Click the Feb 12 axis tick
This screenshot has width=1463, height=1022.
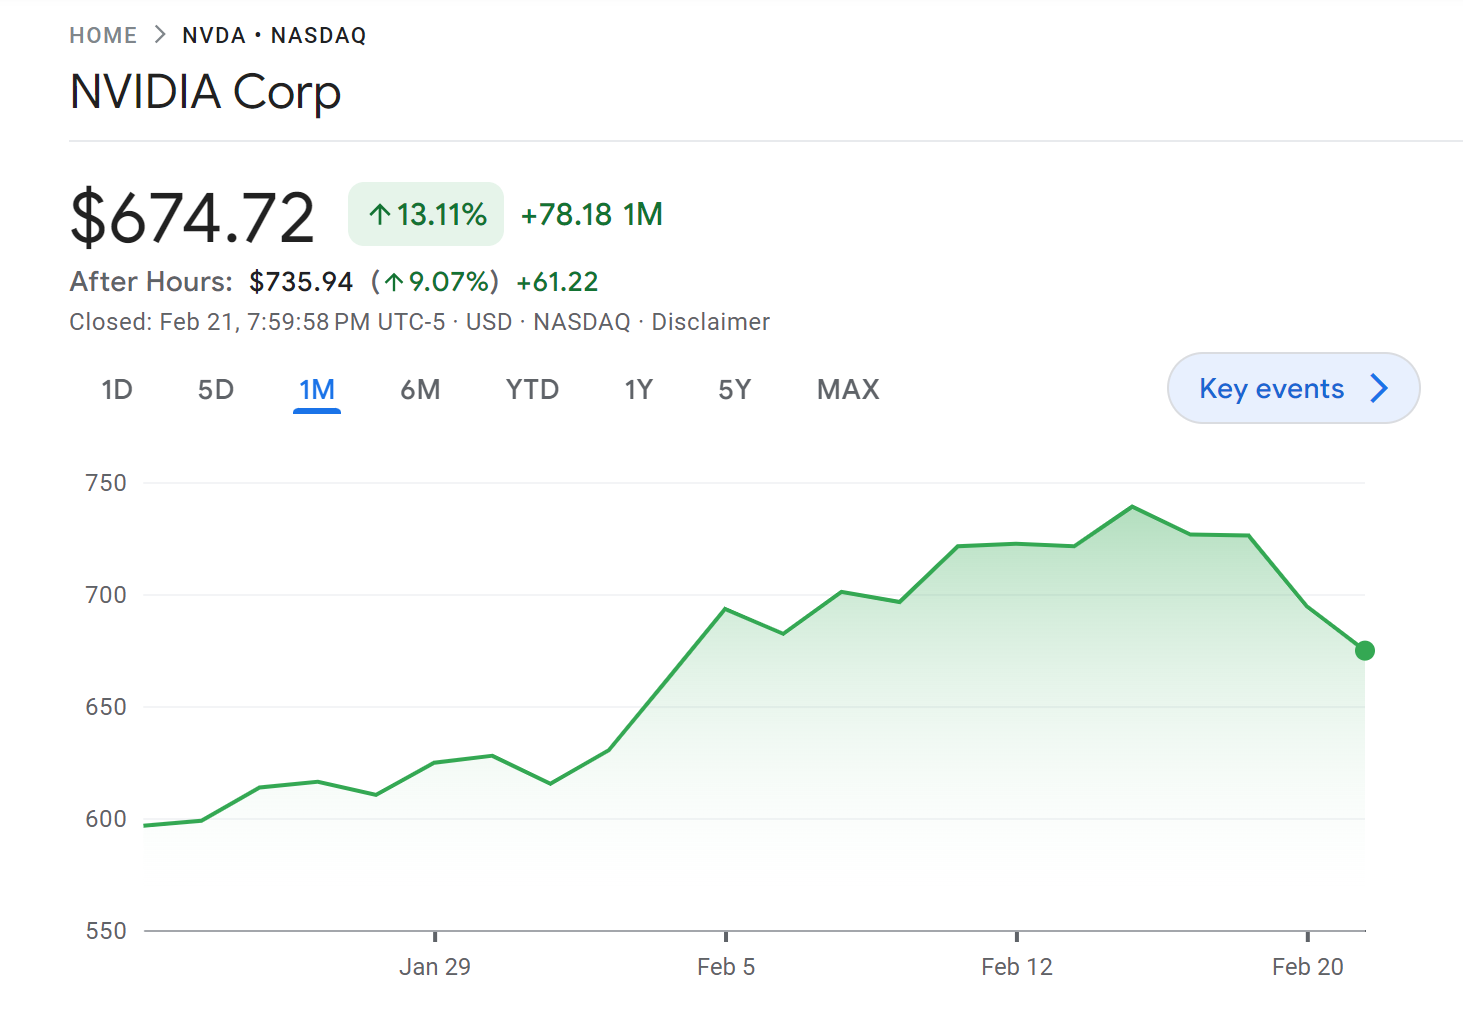pyautogui.click(x=1017, y=937)
